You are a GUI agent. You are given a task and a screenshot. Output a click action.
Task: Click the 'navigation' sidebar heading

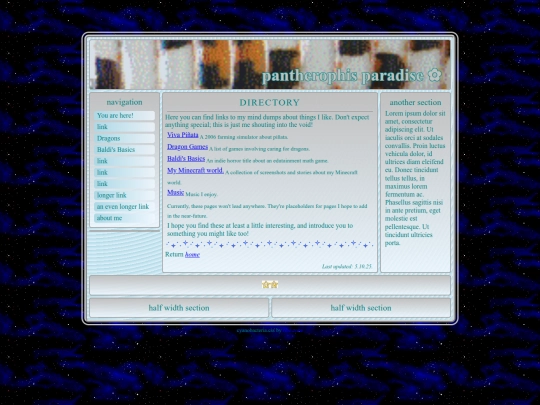124,102
